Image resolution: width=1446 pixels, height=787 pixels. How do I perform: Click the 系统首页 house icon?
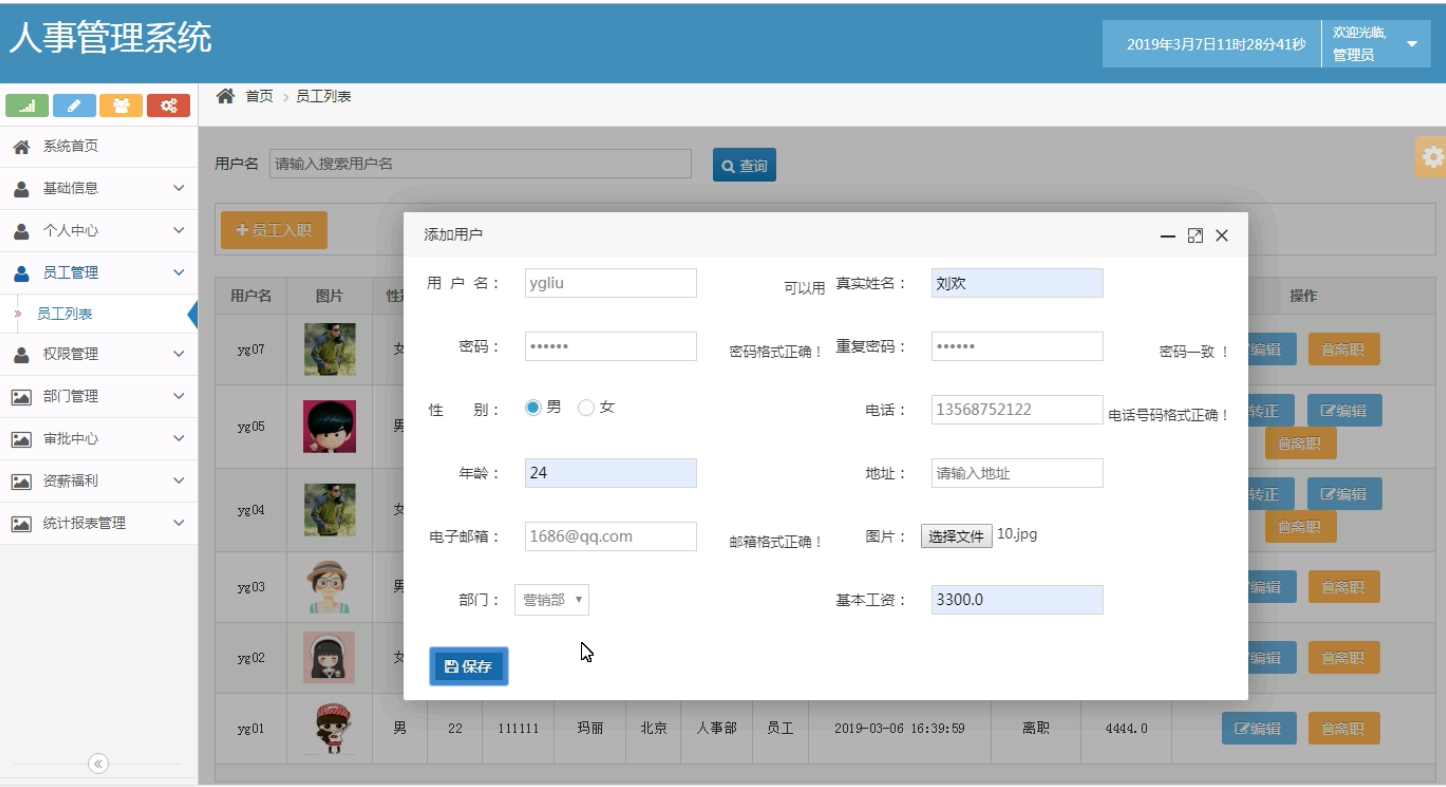click(21, 147)
